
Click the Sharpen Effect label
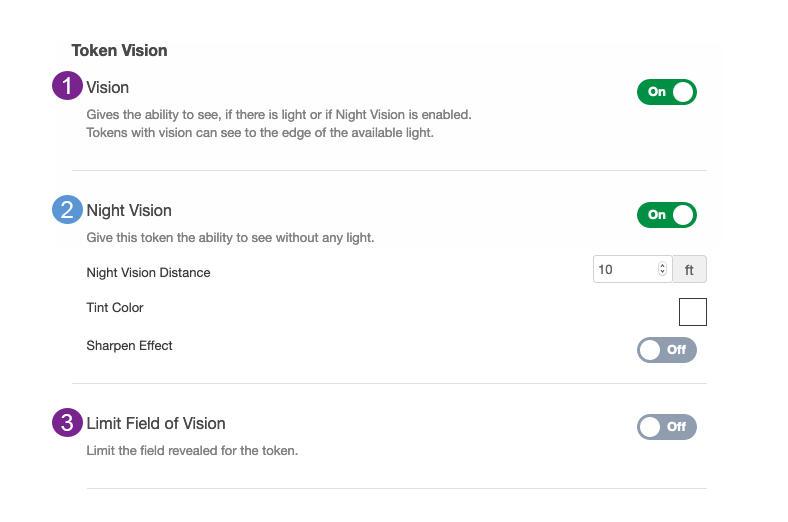click(130, 346)
